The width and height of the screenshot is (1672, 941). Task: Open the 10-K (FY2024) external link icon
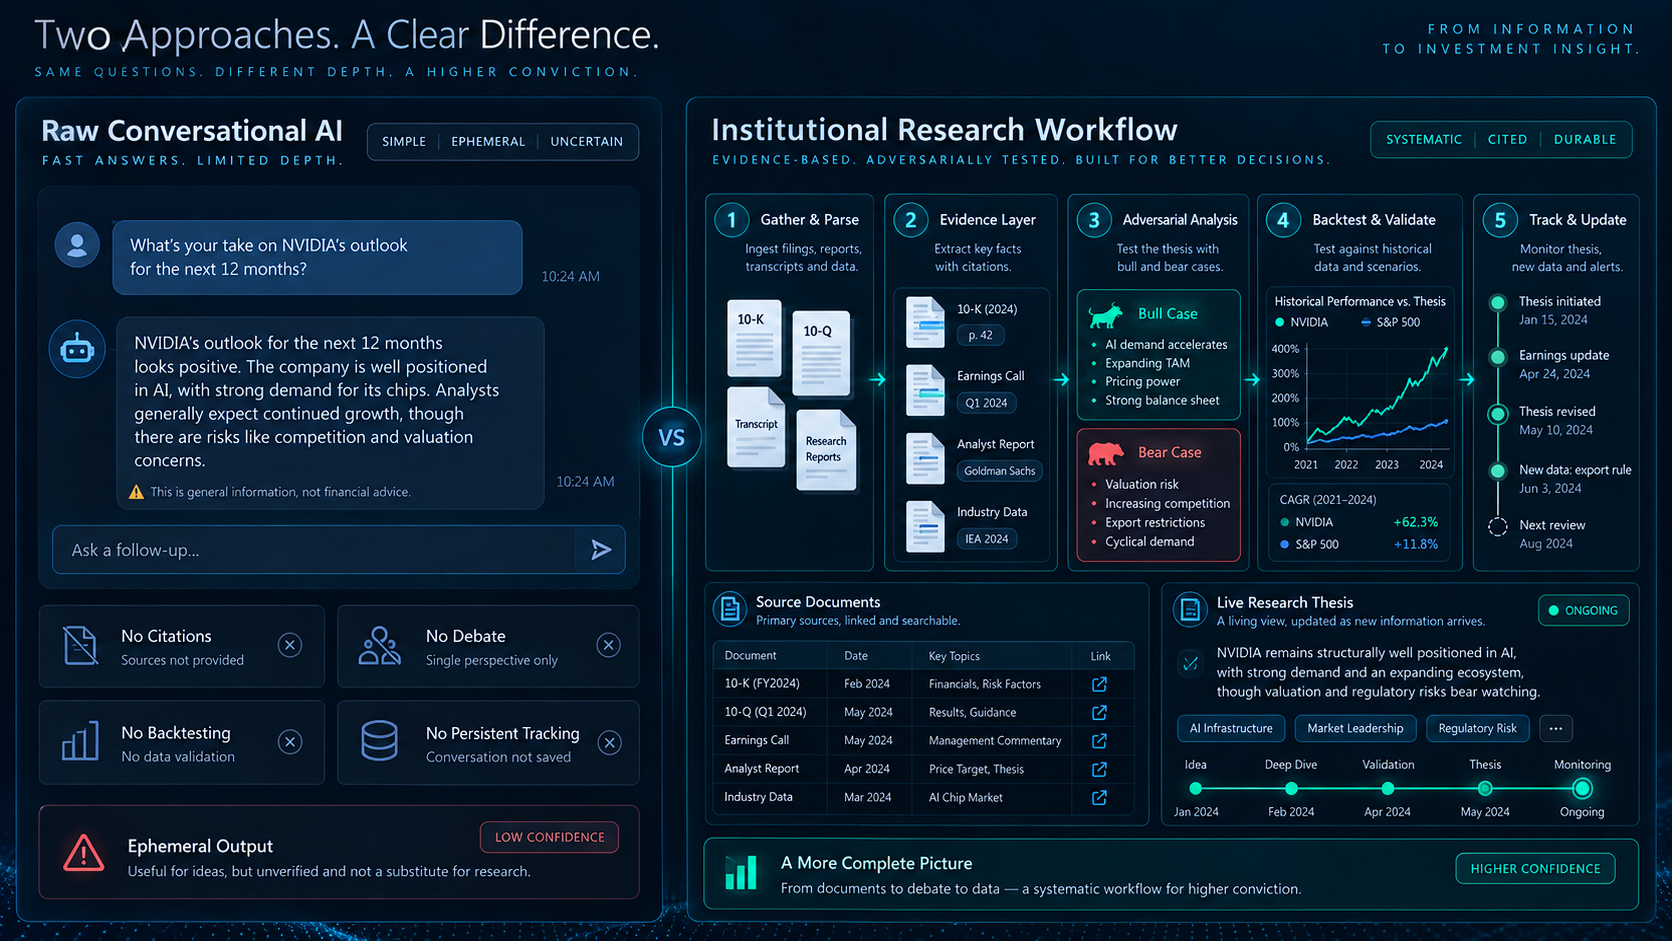[1099, 685]
